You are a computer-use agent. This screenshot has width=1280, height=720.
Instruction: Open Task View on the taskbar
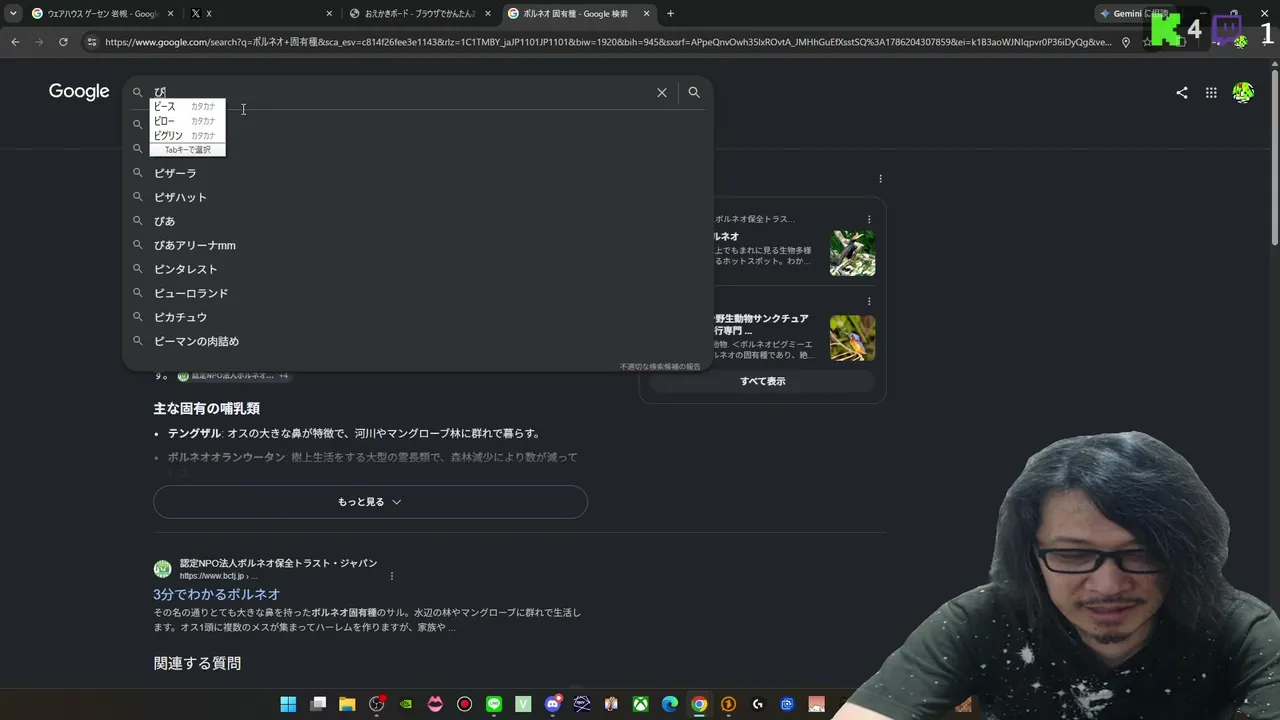click(x=318, y=704)
